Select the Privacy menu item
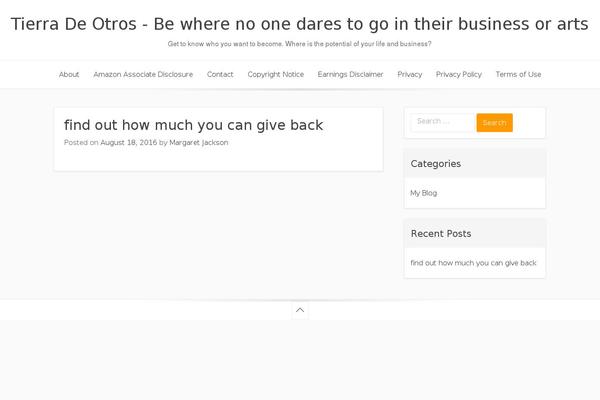600x400 pixels. point(409,74)
